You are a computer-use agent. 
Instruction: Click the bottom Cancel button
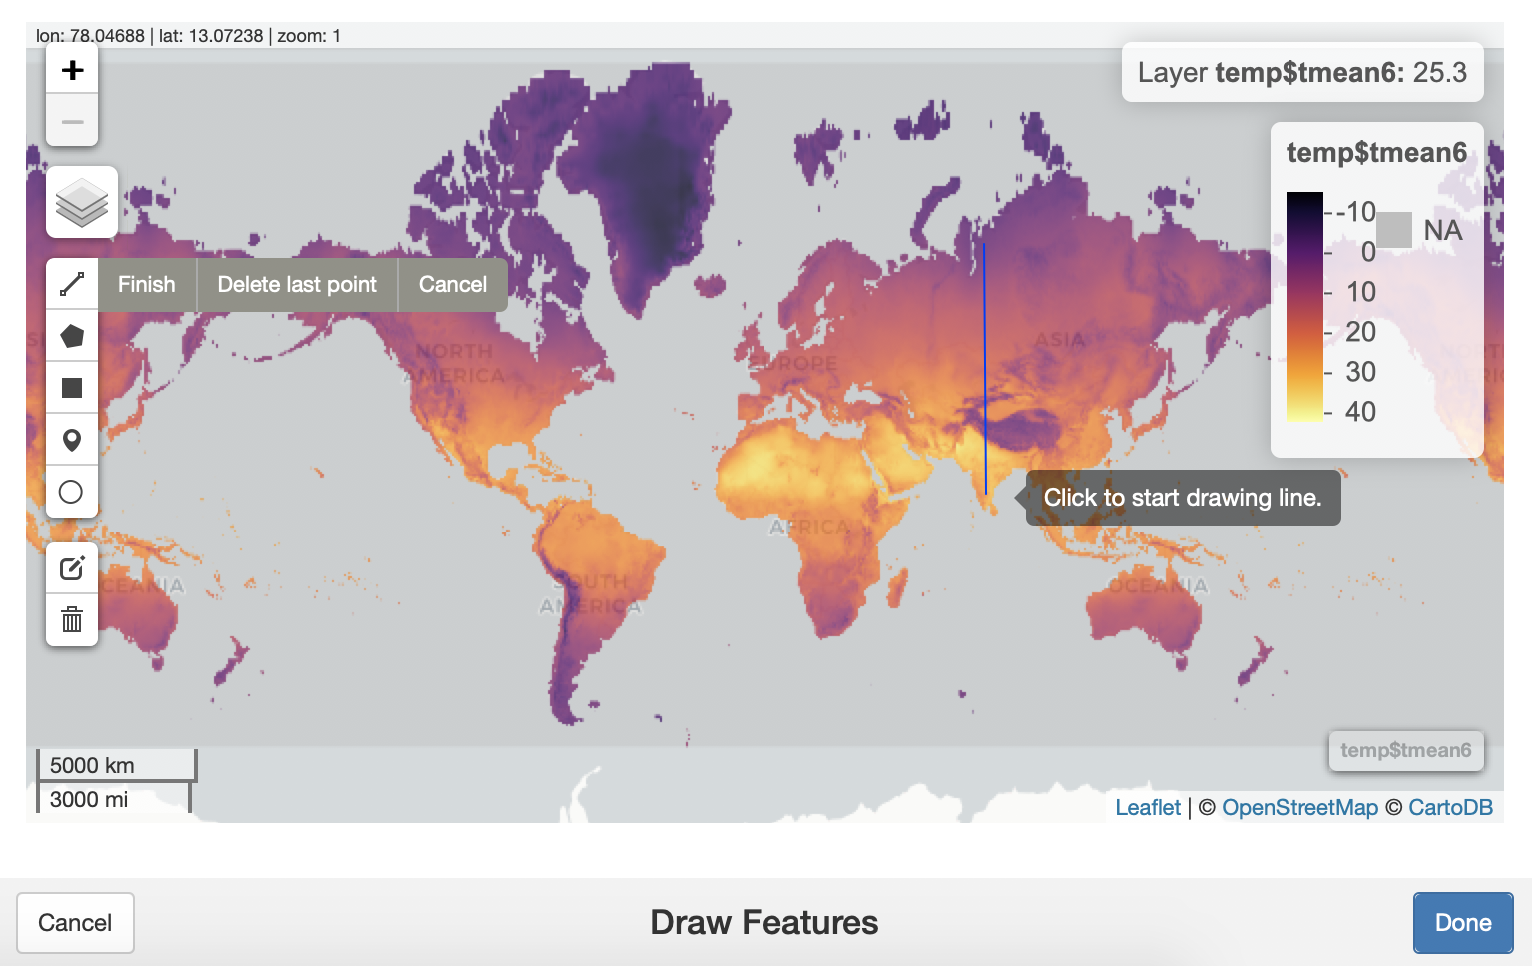pyautogui.click(x=75, y=923)
